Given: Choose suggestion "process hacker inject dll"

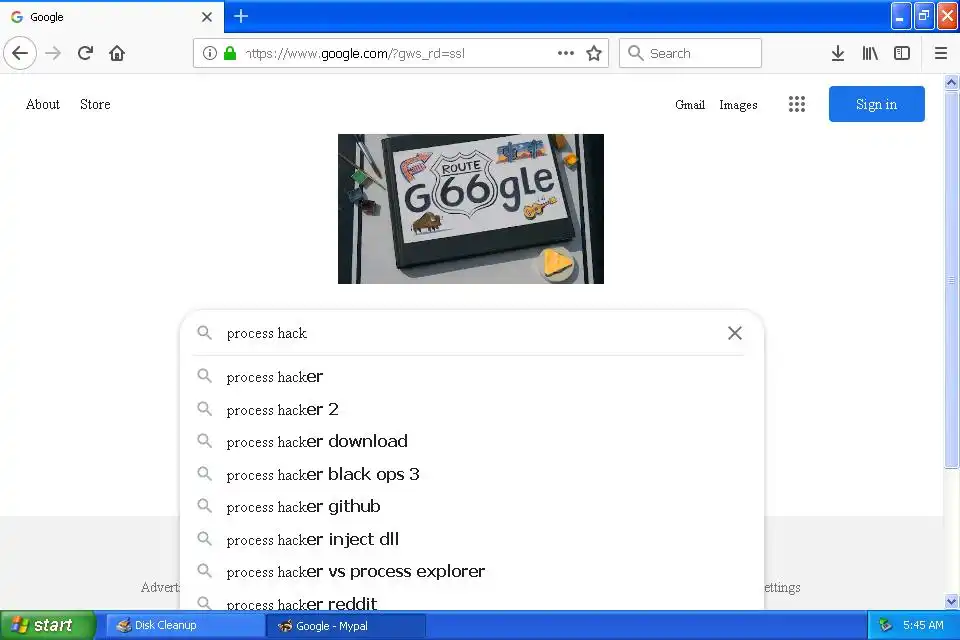Looking at the screenshot, I should coord(471,539).
